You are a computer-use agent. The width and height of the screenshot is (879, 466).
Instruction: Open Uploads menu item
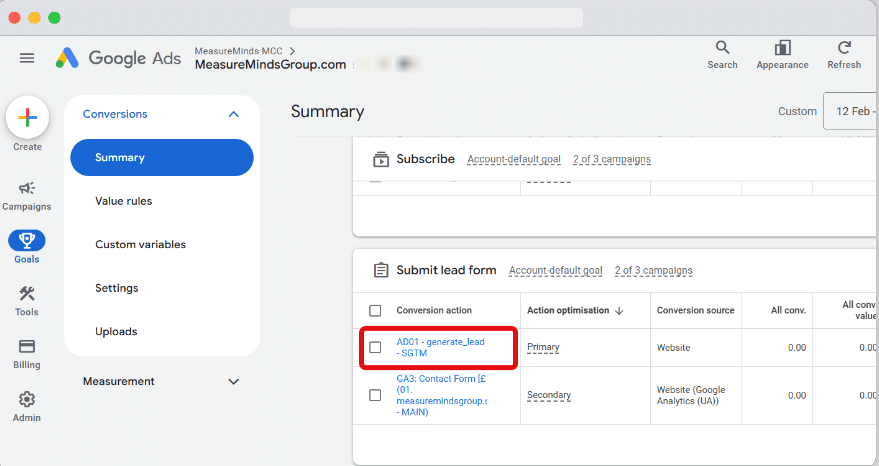[116, 331]
